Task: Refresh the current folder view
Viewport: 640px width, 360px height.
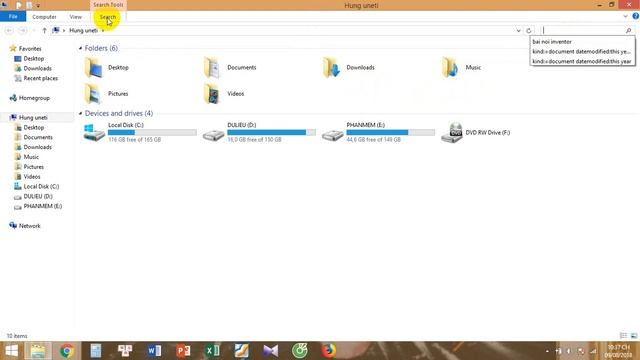Action: point(529,31)
